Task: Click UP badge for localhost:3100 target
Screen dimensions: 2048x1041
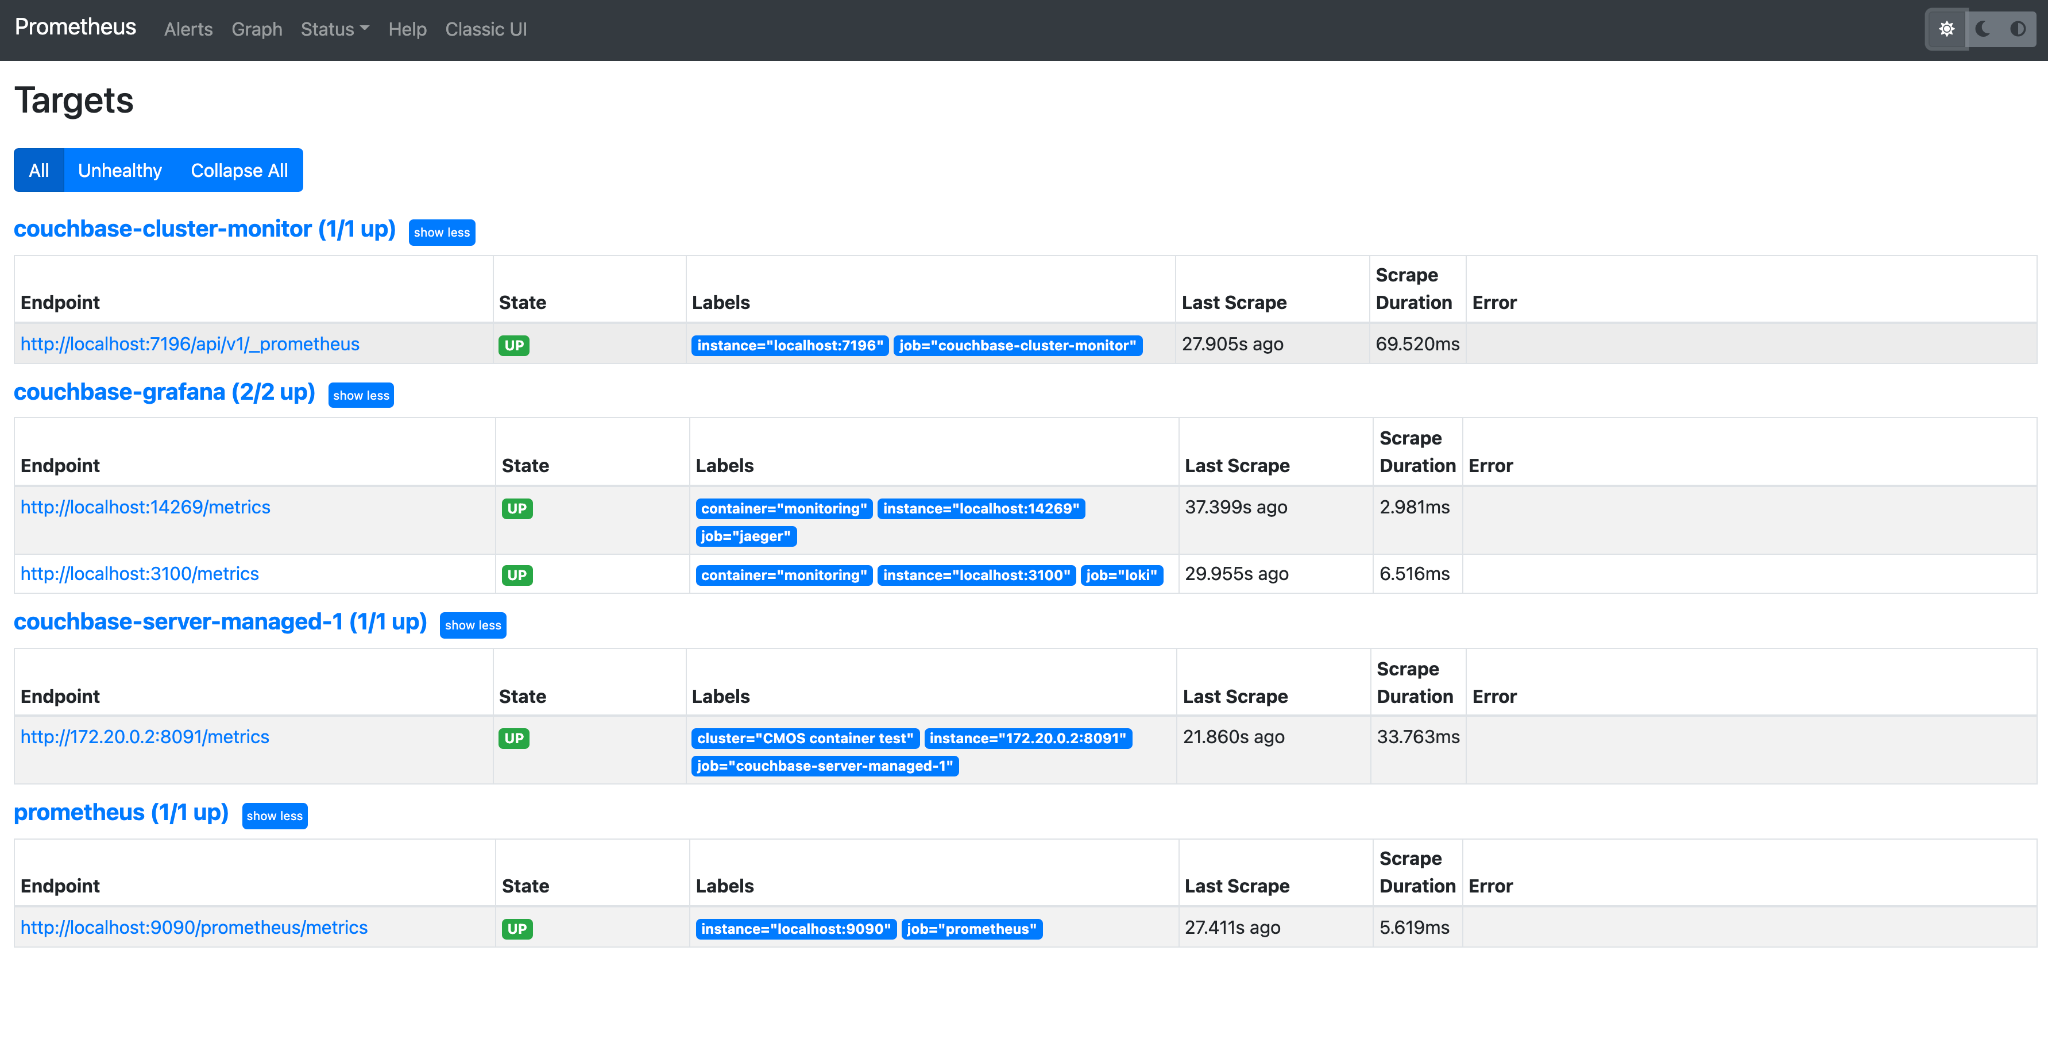Action: tap(517, 575)
